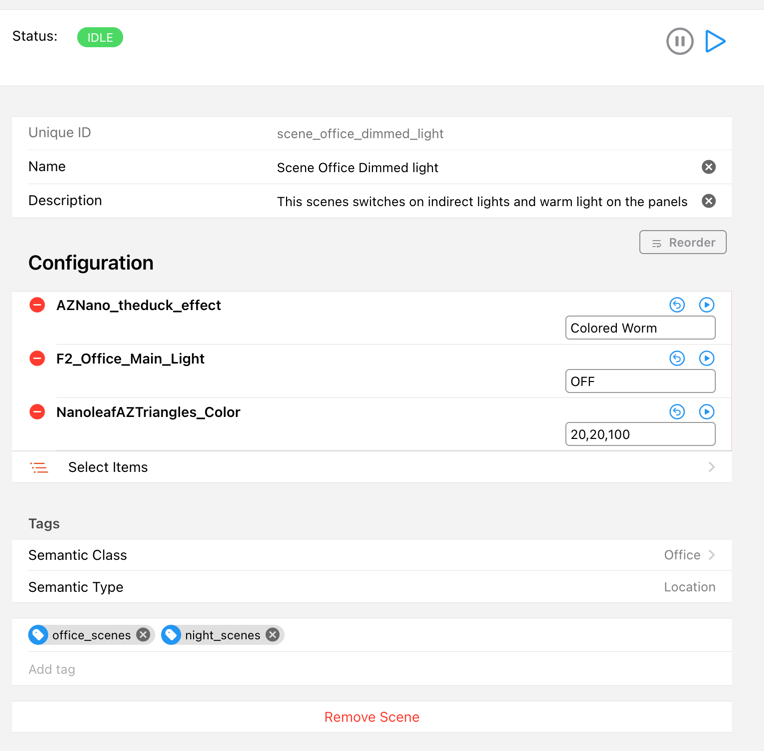
Task: Expand the Semantic Class Office option
Action: click(x=690, y=555)
